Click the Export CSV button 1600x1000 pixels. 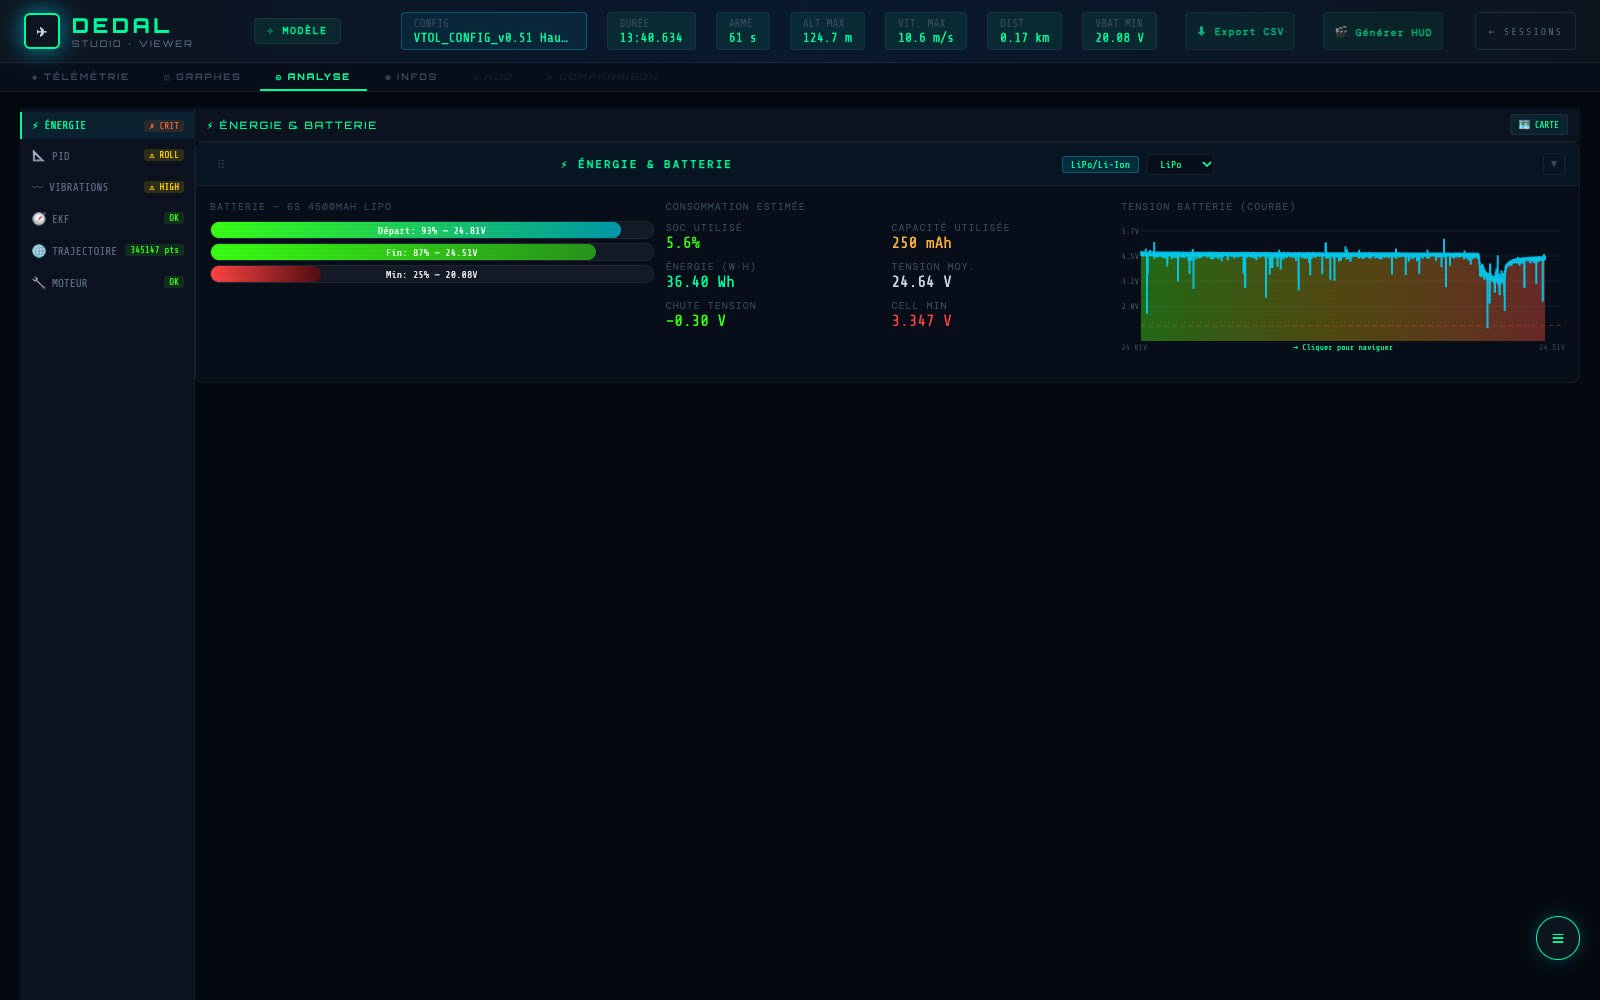tap(1240, 31)
